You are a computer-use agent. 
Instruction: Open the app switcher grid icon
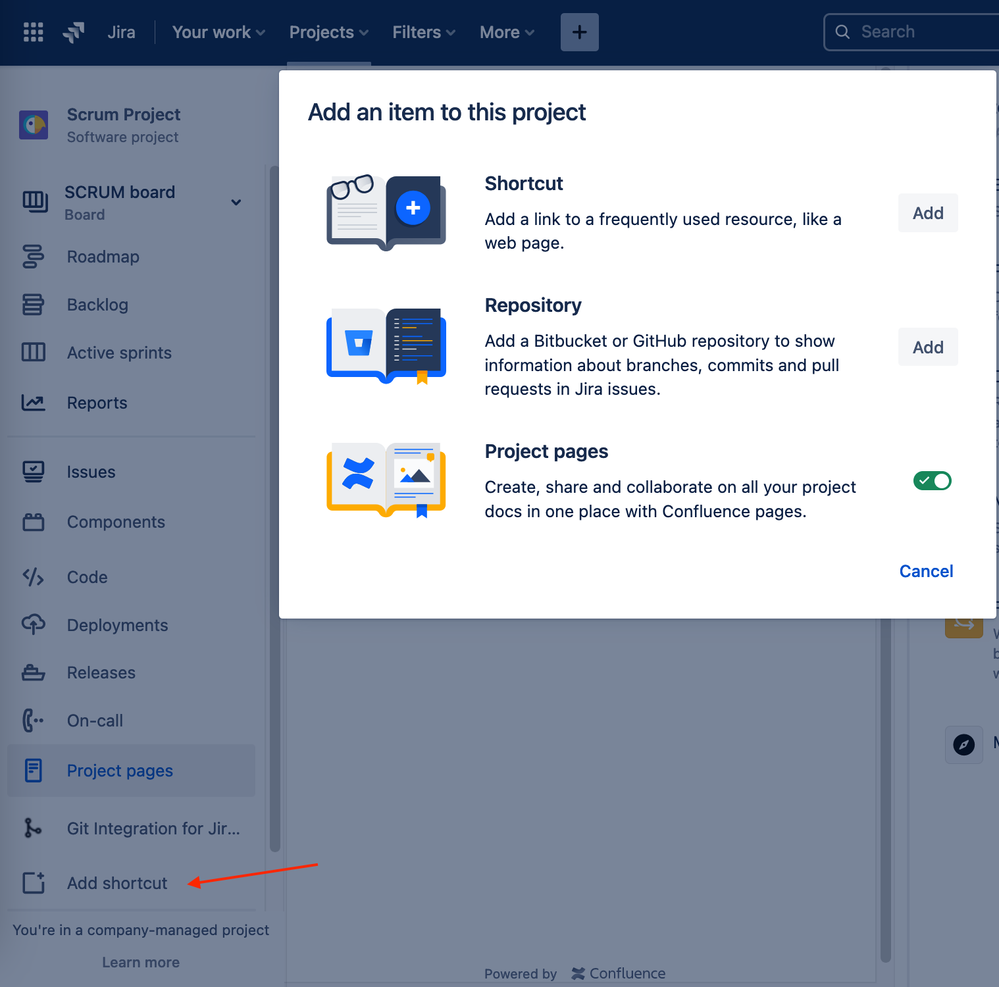[33, 32]
